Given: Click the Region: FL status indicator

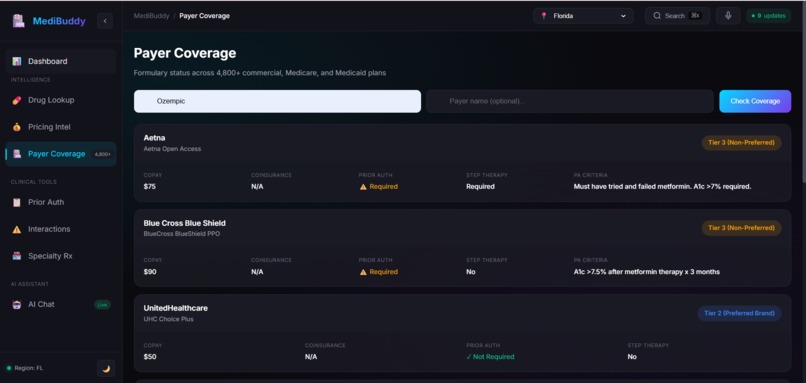Looking at the screenshot, I should coord(25,368).
